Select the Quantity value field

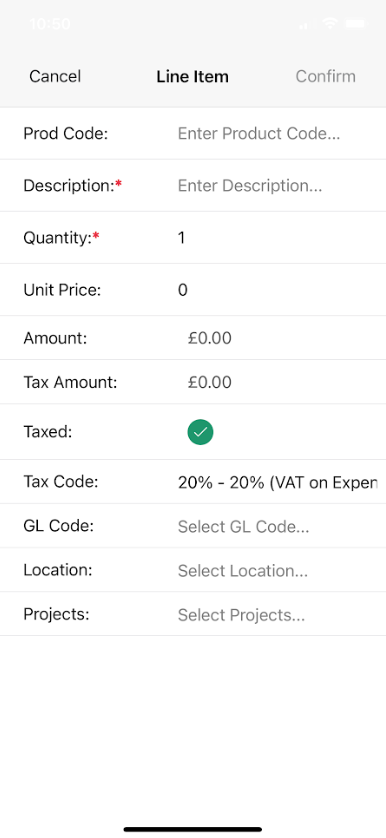(278, 237)
